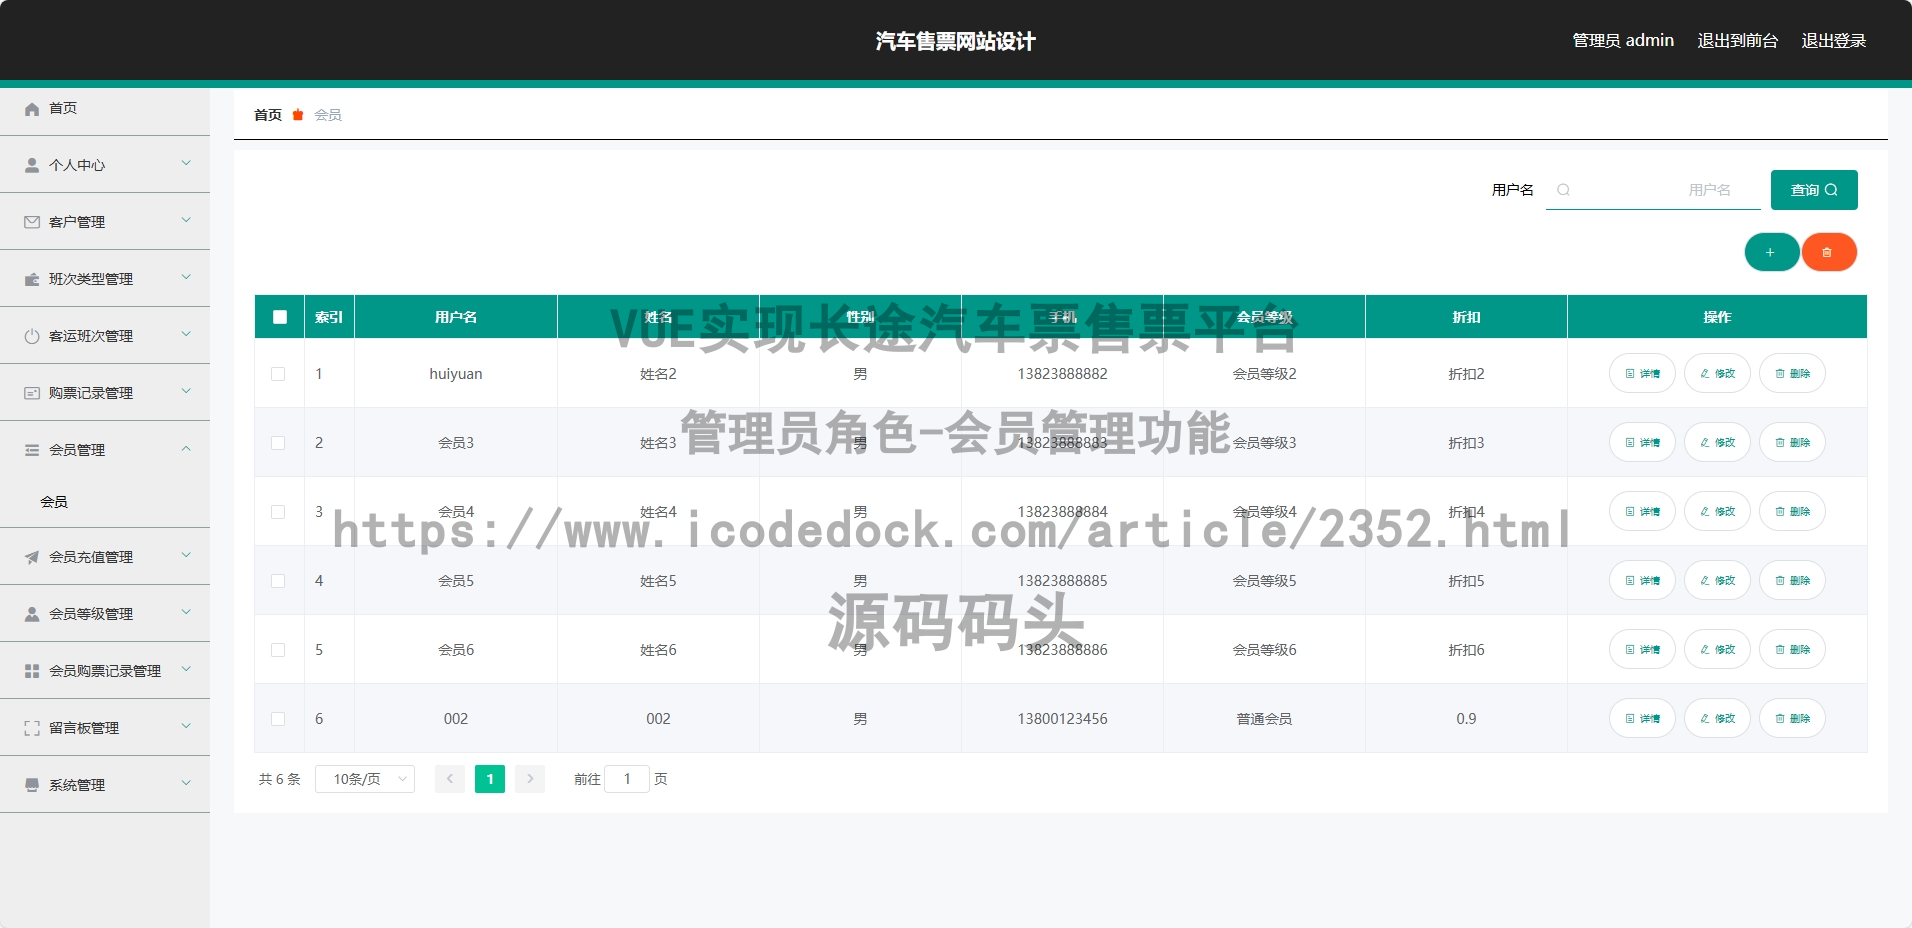
Task: Click the 普通会员 level cell
Action: 1264,719
